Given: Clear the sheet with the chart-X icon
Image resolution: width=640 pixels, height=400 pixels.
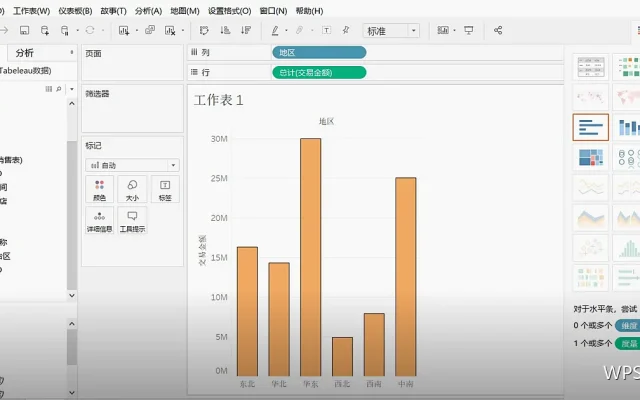Looking at the screenshot, I should pos(170,30).
